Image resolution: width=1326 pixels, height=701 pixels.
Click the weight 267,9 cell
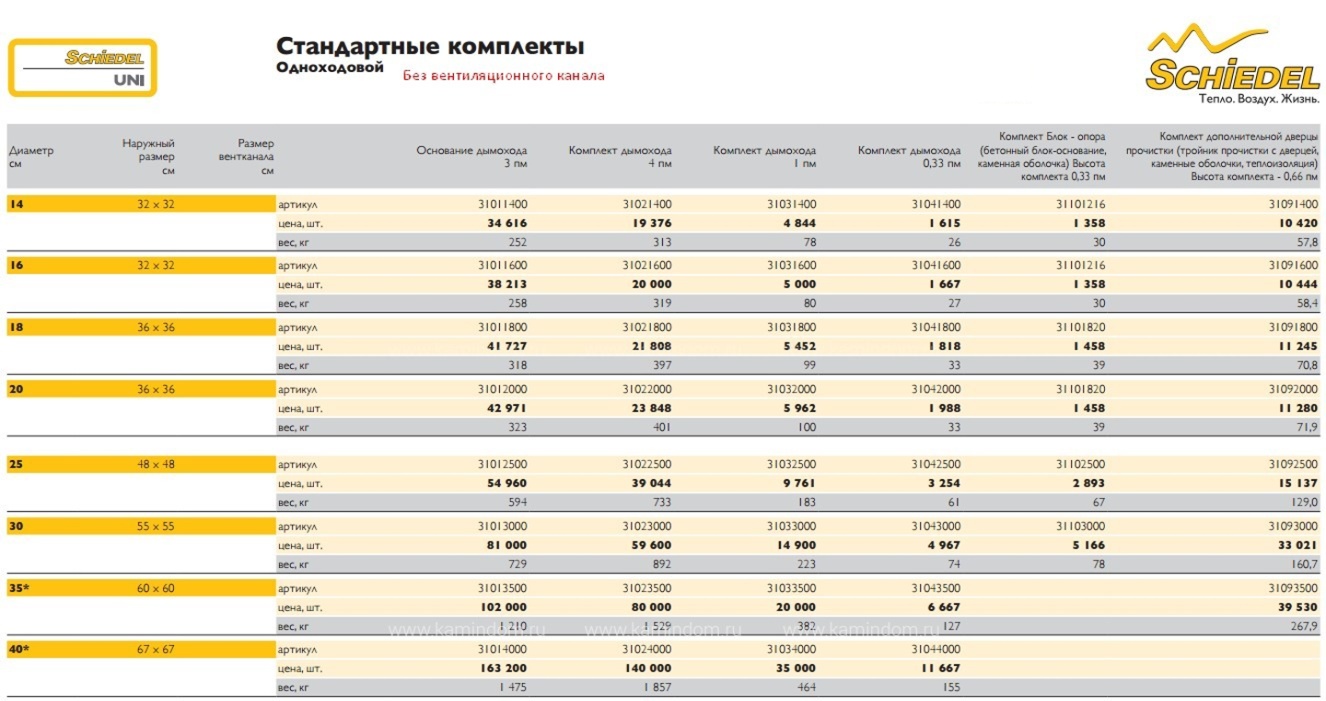coord(1301,626)
